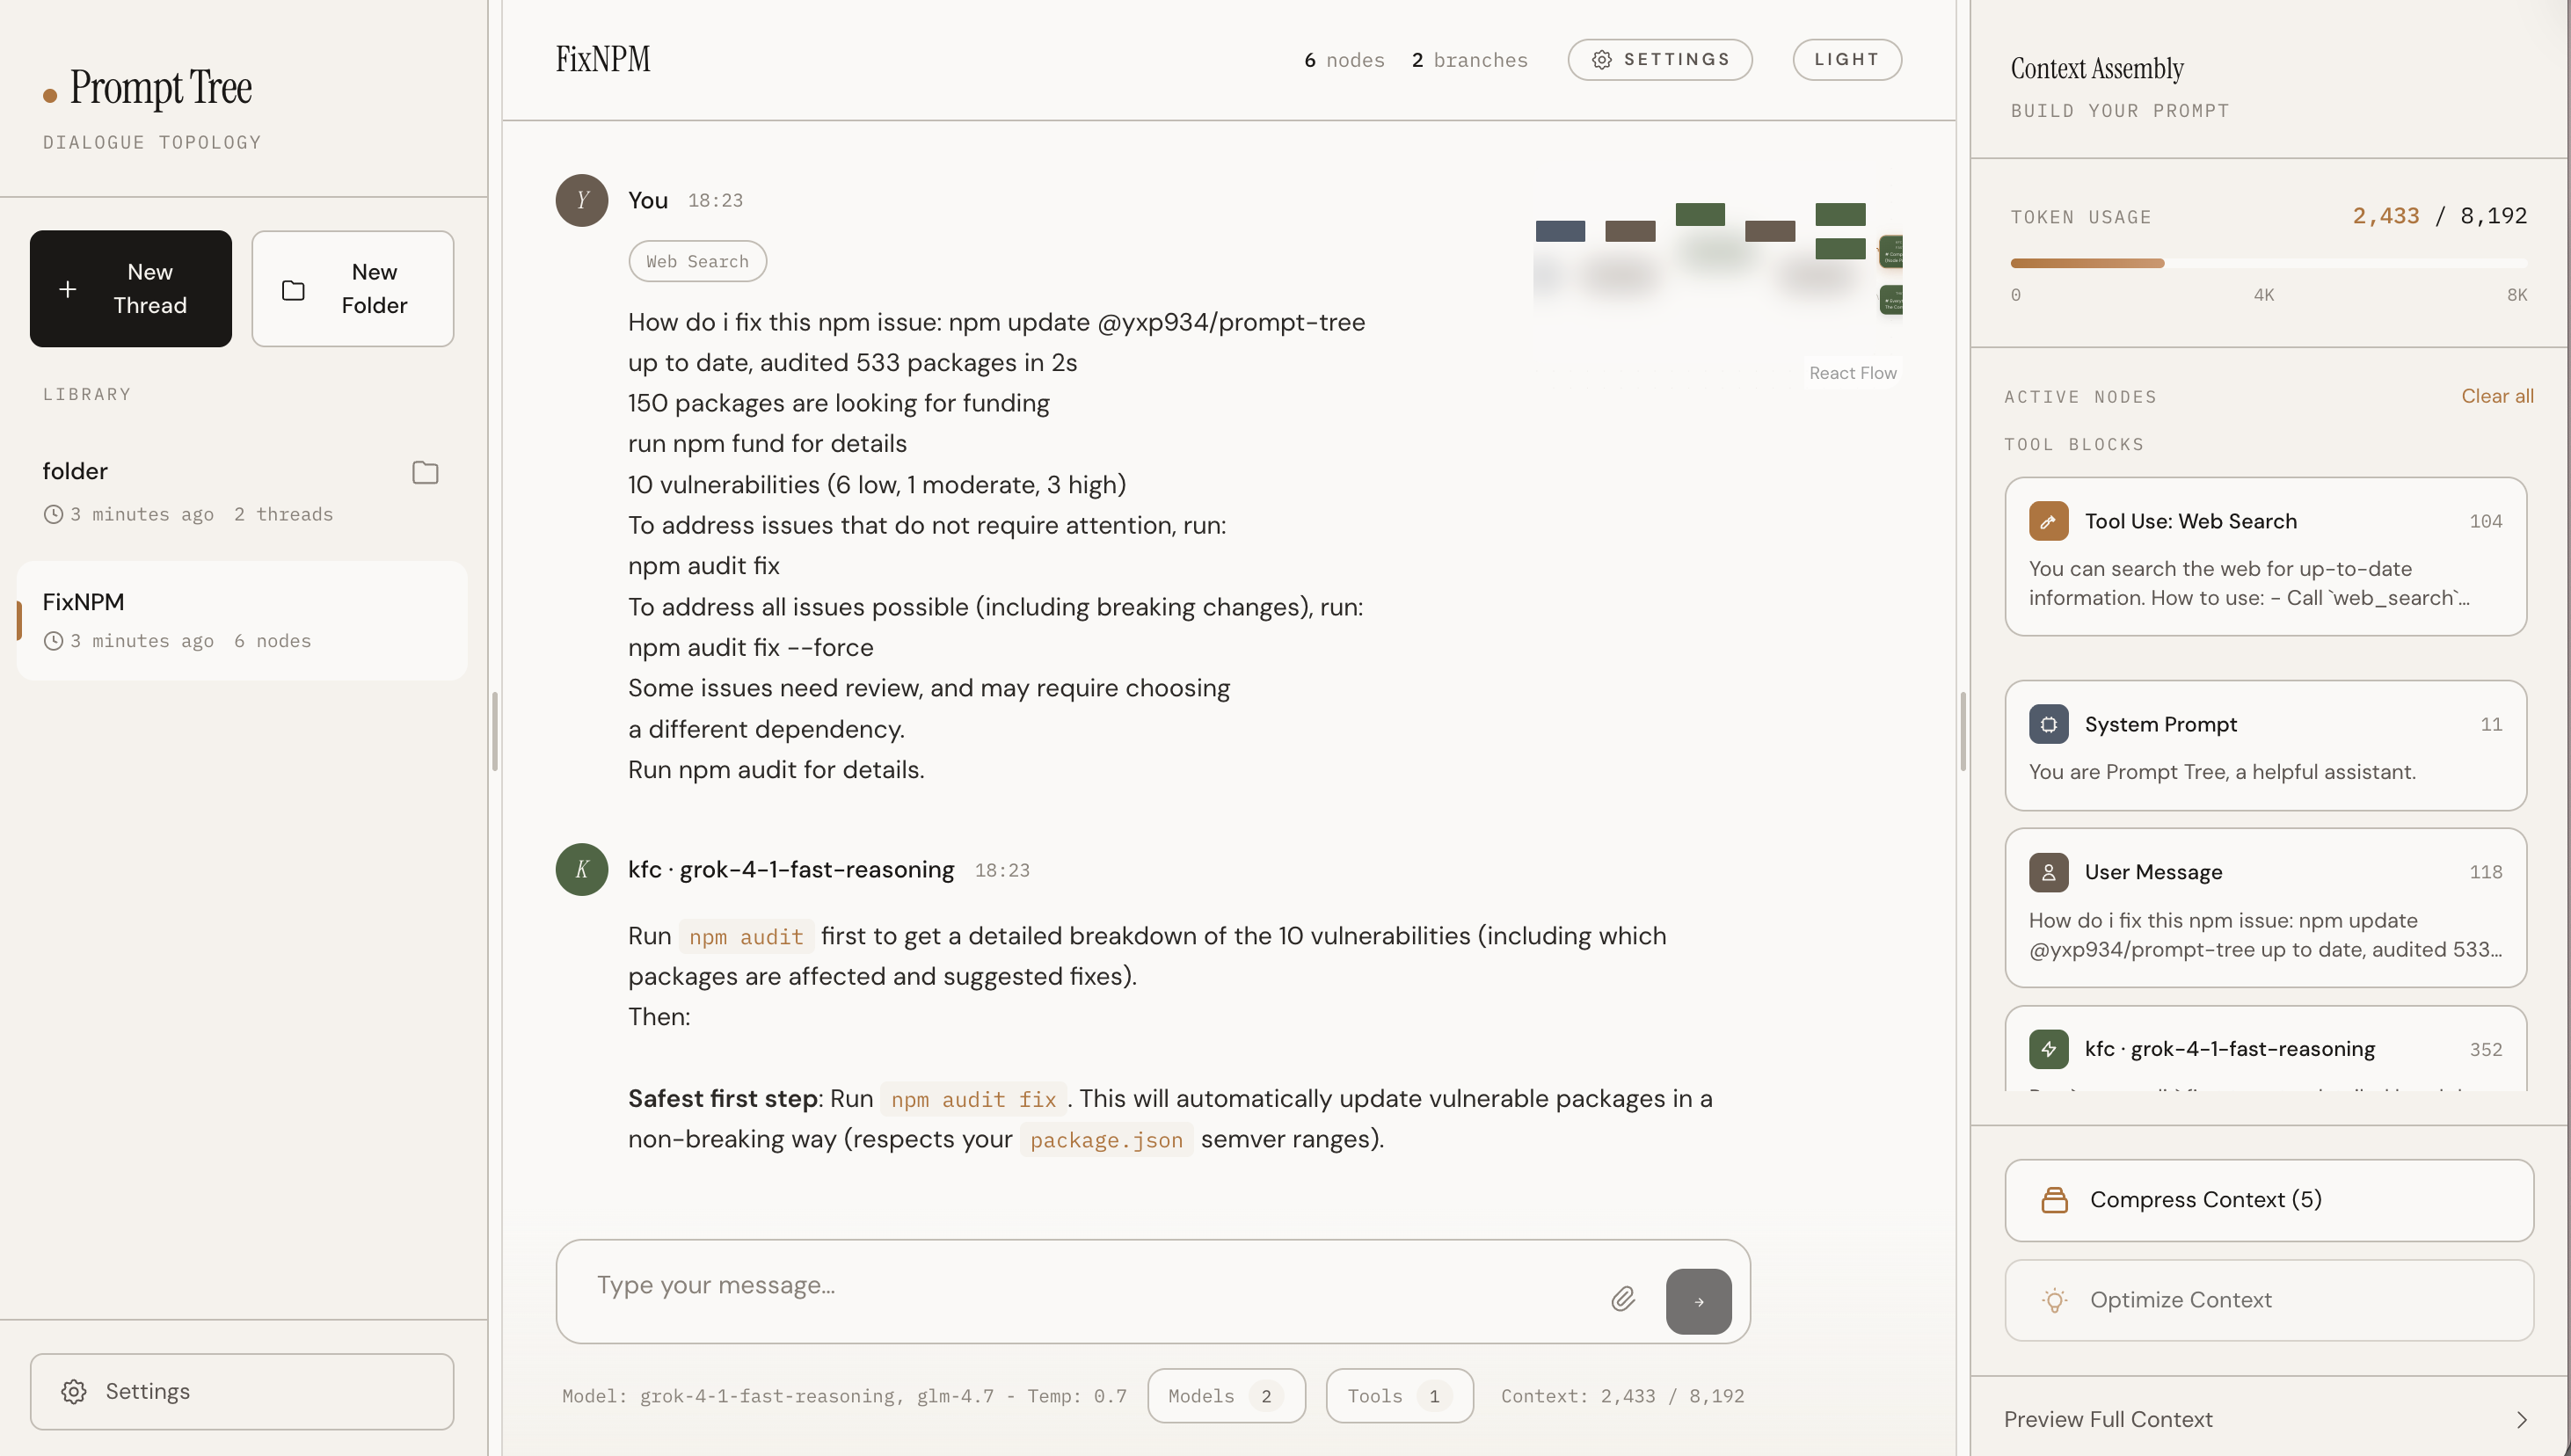Click the '2 branches' header counter

[1469, 60]
